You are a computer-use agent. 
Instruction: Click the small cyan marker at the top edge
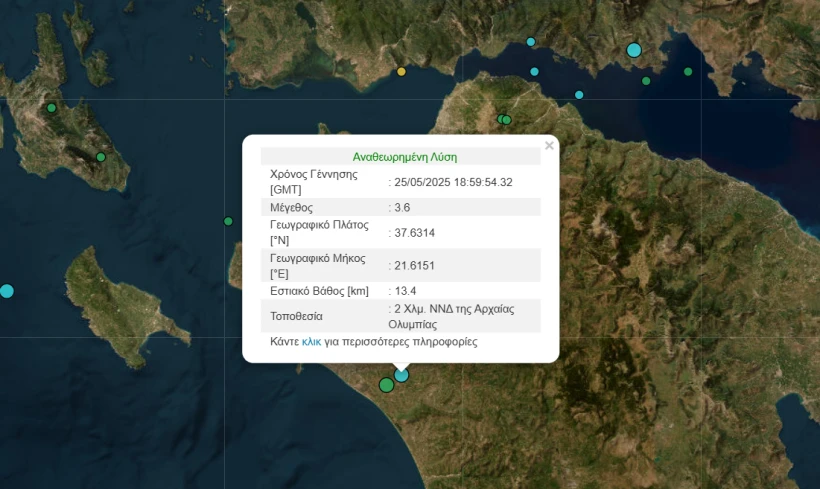pyautogui.click(x=531, y=42)
